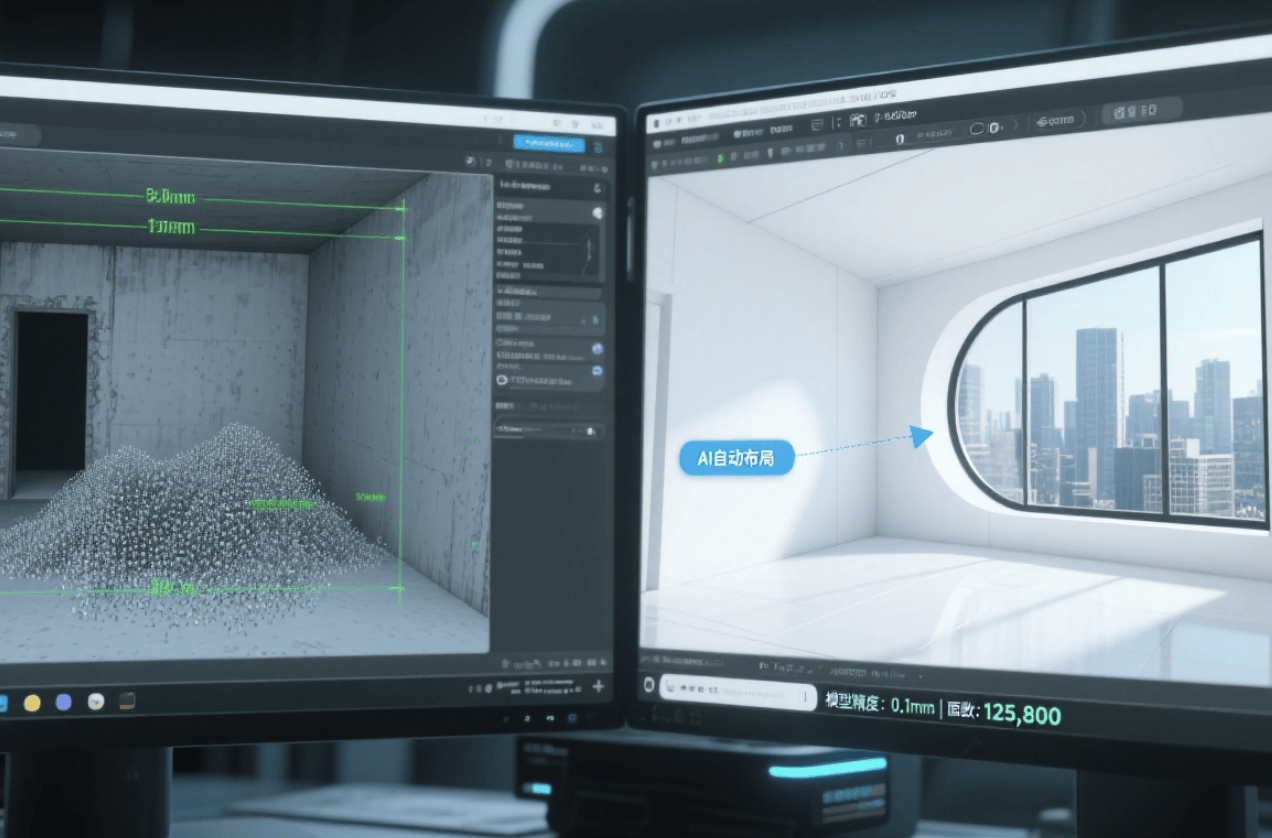Click the rounded outlined button in right toolbar
This screenshot has height=838, width=1272.
click(1058, 120)
